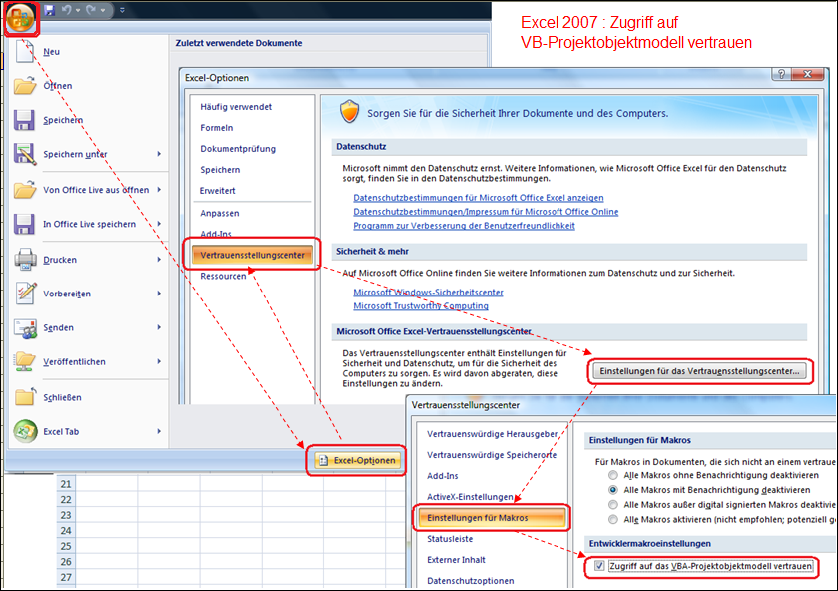Open Programm zur Verbesserung der Benutzerfreundlichkeit link
Viewport: 838px width, 591px height.
click(x=463, y=225)
